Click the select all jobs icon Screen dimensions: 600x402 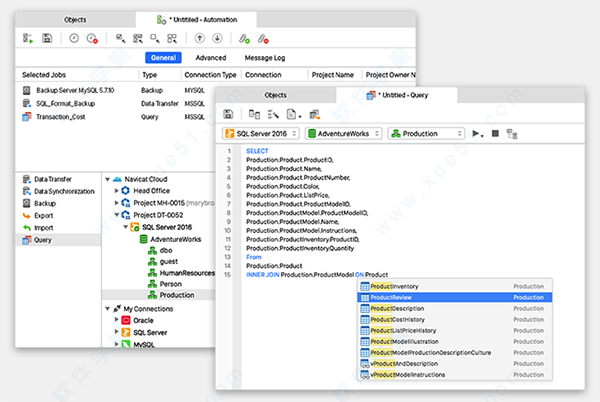tap(138, 38)
